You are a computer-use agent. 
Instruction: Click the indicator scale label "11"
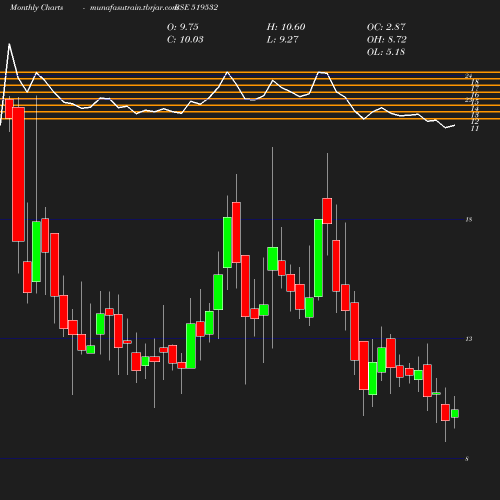coord(475,129)
